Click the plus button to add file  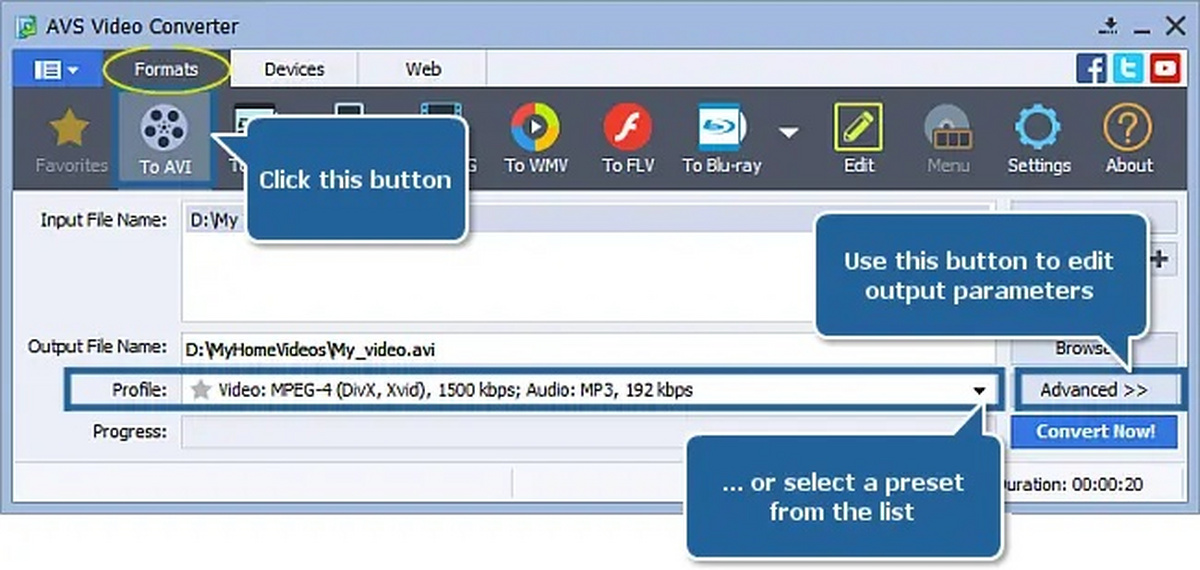click(1160, 260)
